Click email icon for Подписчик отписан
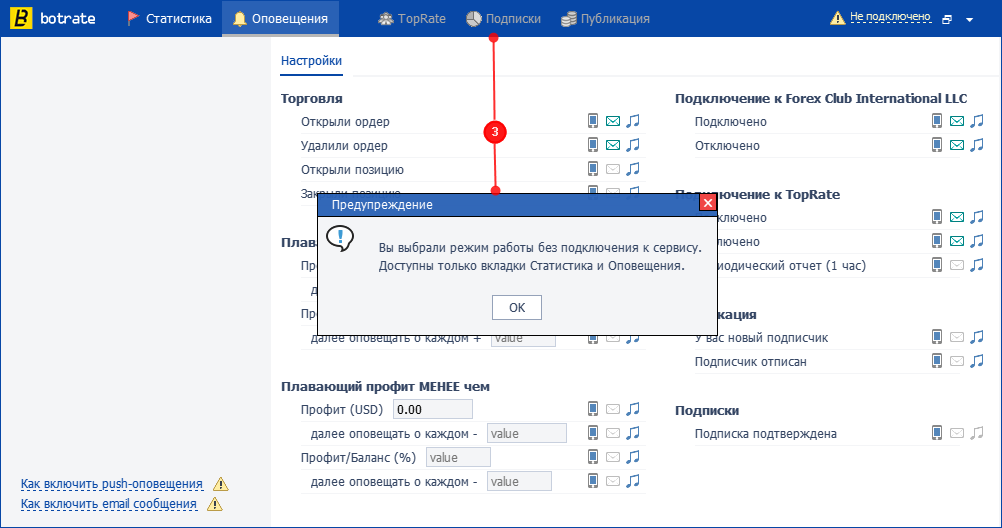Viewport: 1002px width, 528px height. click(957, 361)
